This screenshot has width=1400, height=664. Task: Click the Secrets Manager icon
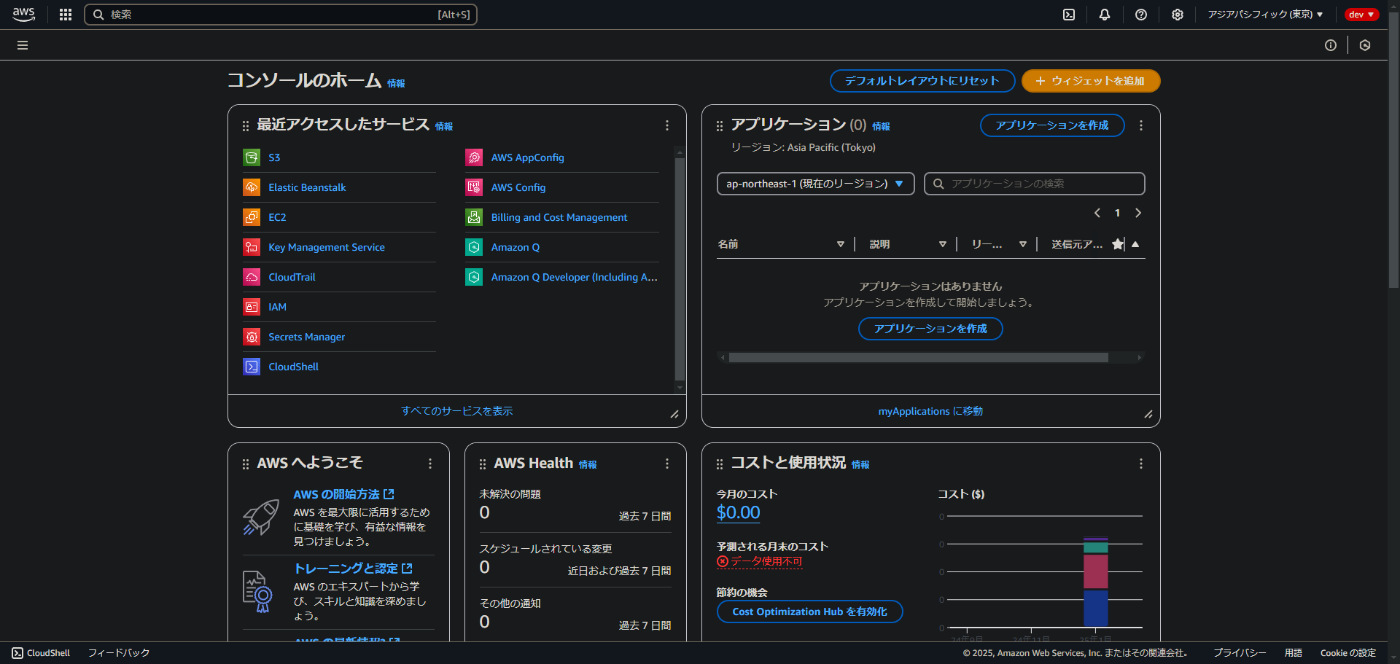pyautogui.click(x=251, y=337)
